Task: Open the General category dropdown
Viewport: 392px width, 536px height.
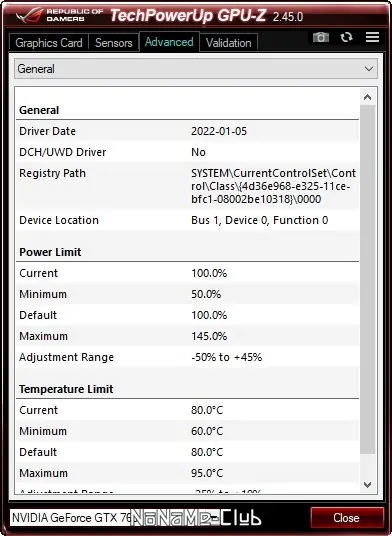Action: (196, 69)
